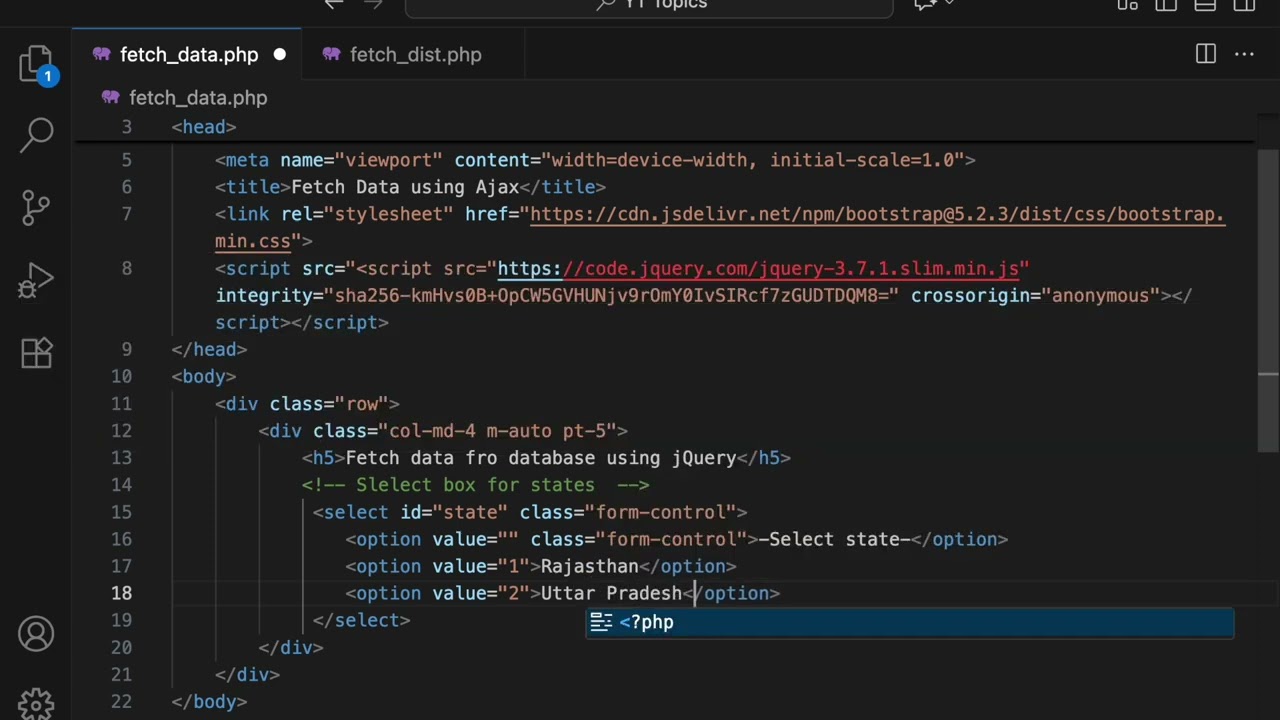Switch to the fetch_dist.php tab
This screenshot has height=720, width=1280.
415,55
